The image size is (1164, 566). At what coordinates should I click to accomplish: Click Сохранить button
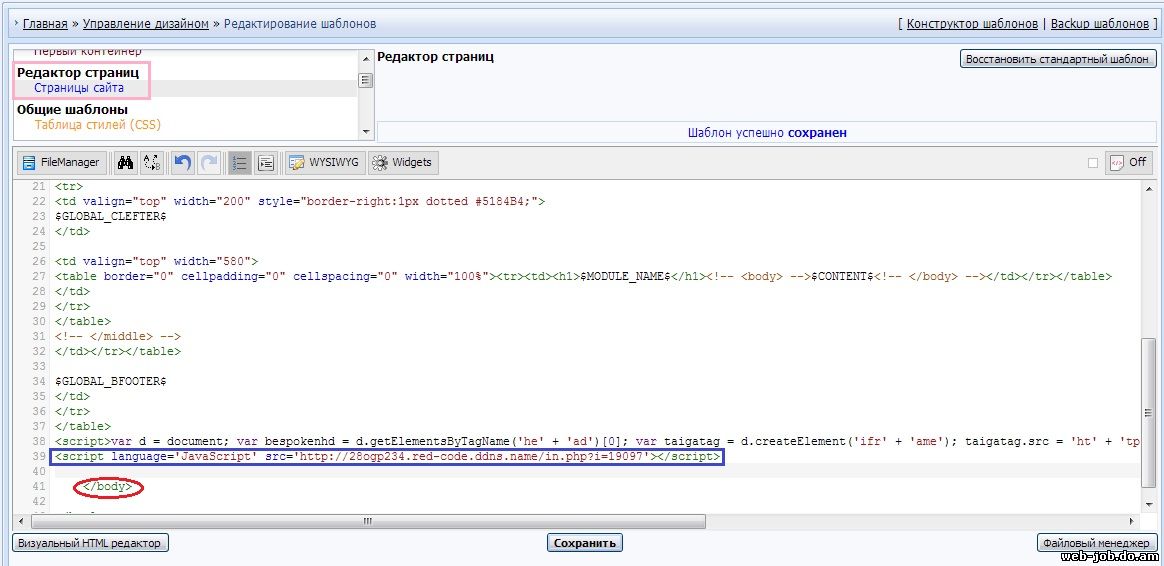tap(585, 543)
